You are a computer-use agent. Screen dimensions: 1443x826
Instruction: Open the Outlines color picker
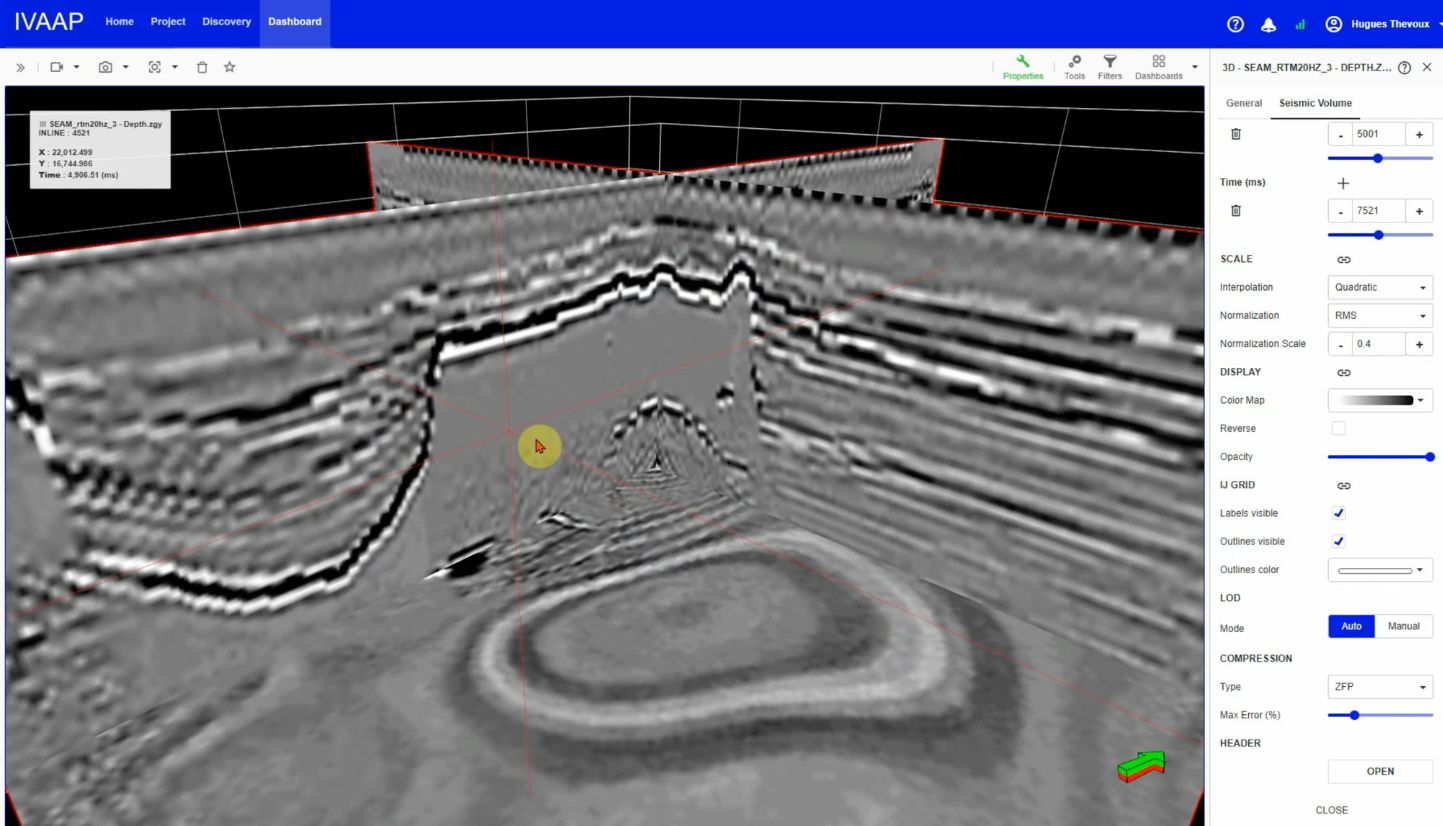click(1380, 570)
